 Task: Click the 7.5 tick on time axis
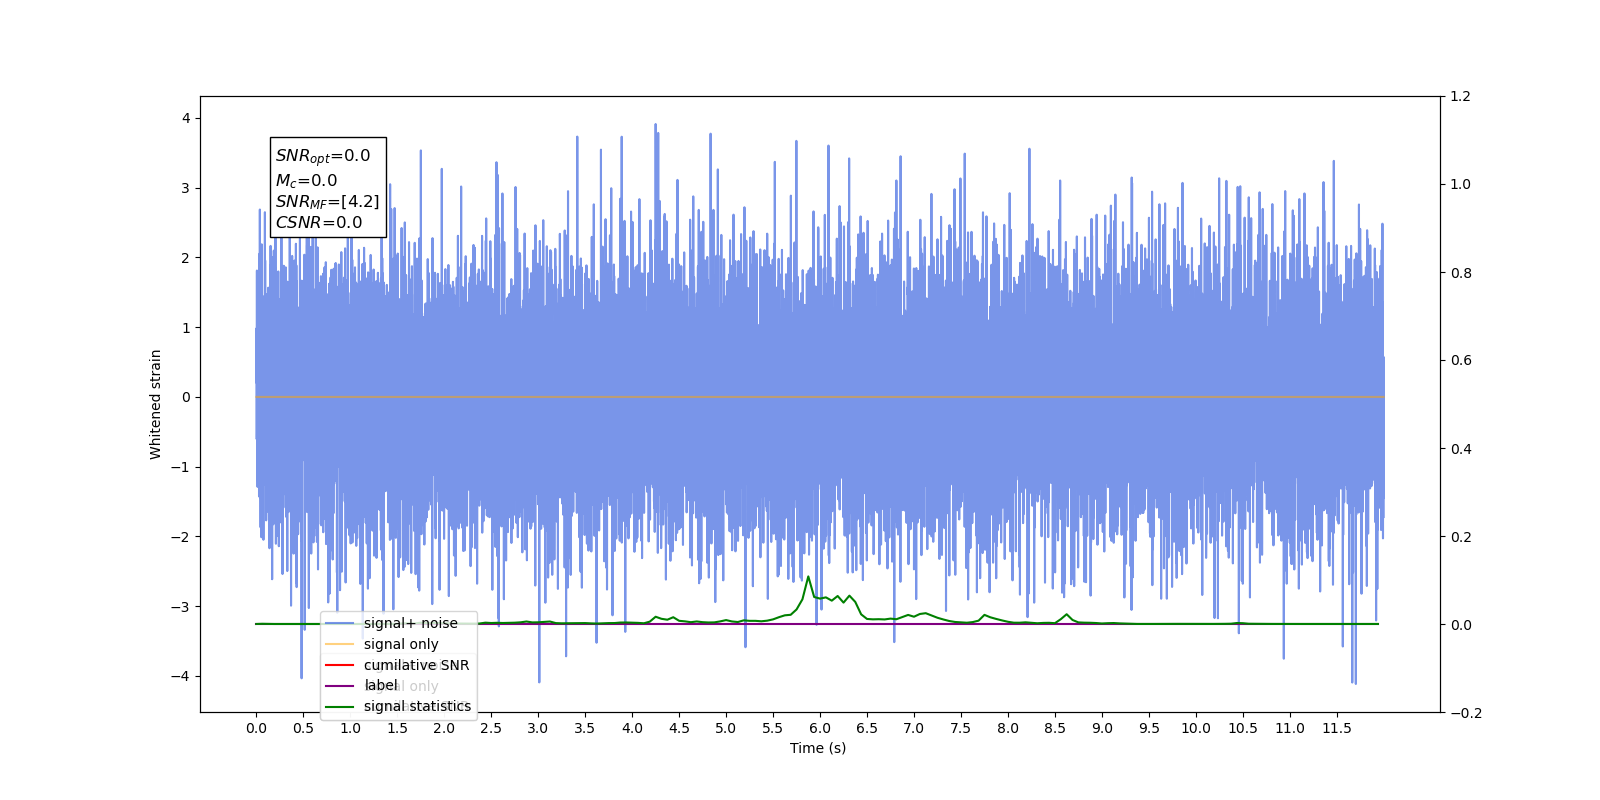coord(961,728)
